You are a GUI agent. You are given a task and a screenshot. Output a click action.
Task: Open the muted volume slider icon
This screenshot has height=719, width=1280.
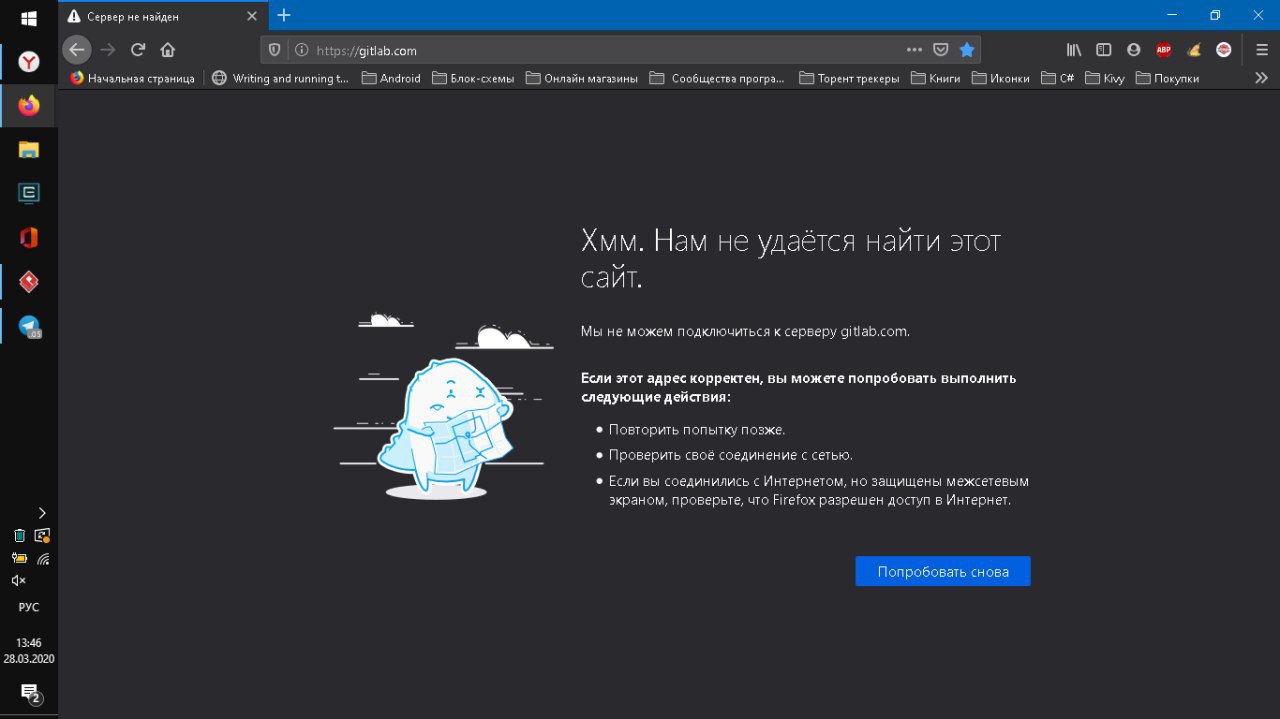point(18,581)
